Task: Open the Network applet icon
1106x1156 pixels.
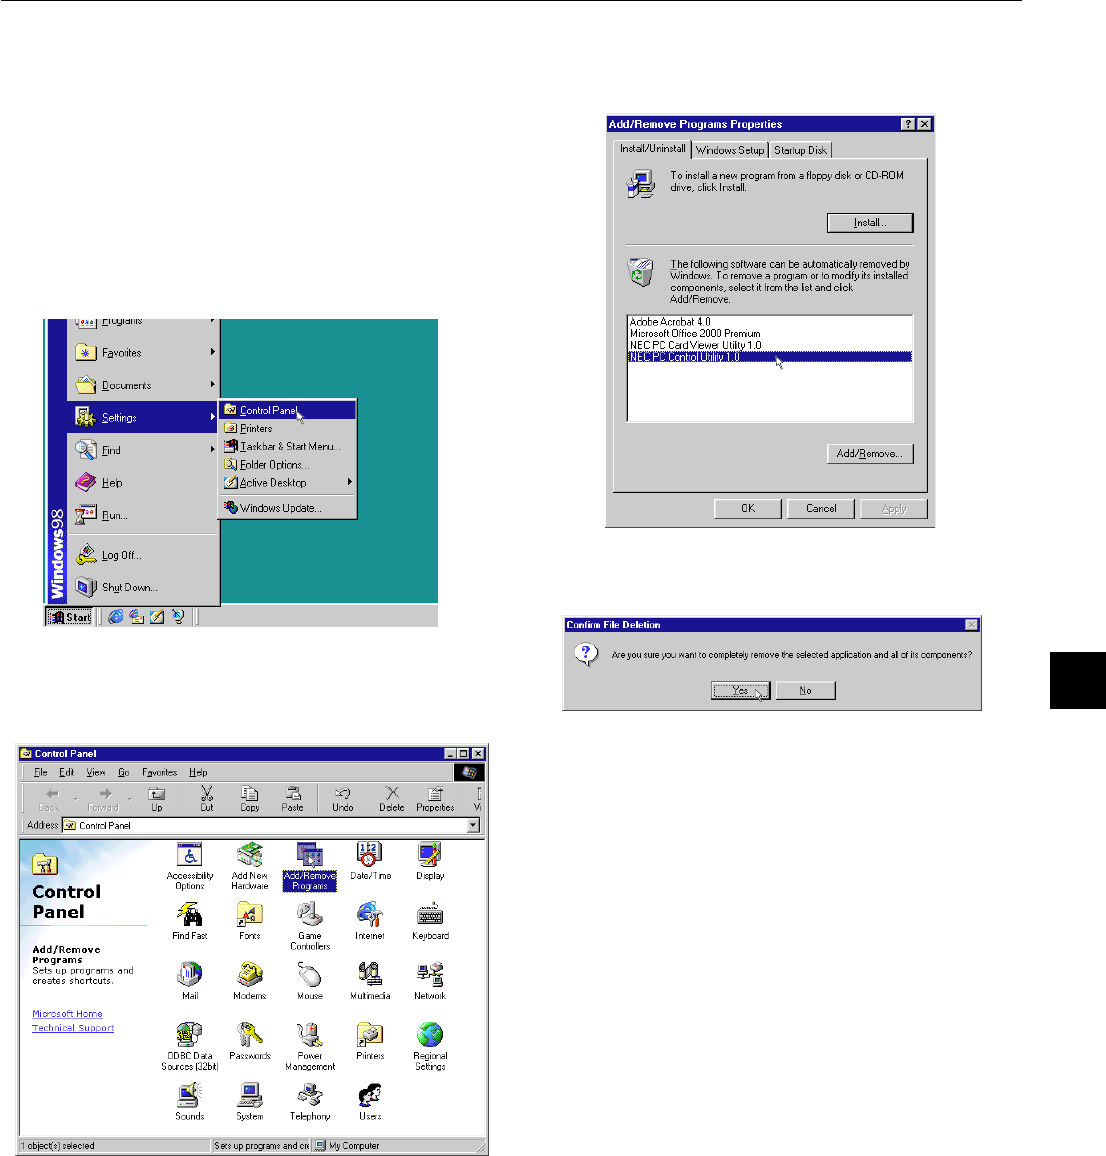Action: pos(430,981)
